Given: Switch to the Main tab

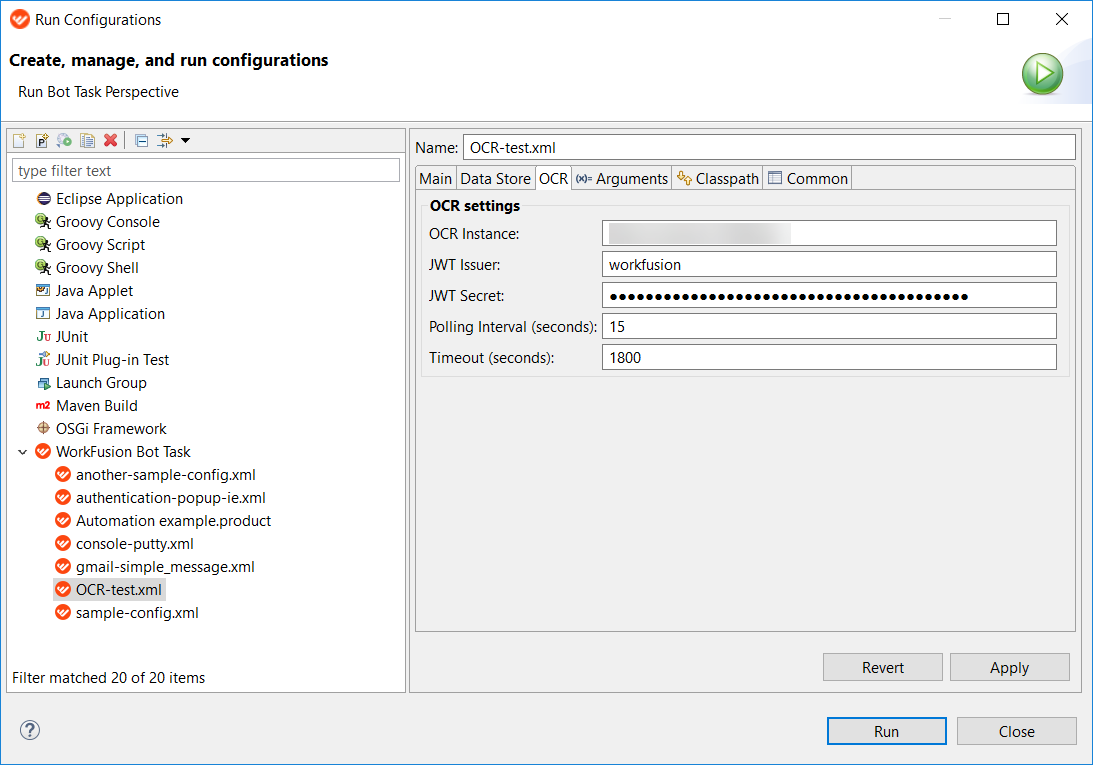Looking at the screenshot, I should click(436, 179).
